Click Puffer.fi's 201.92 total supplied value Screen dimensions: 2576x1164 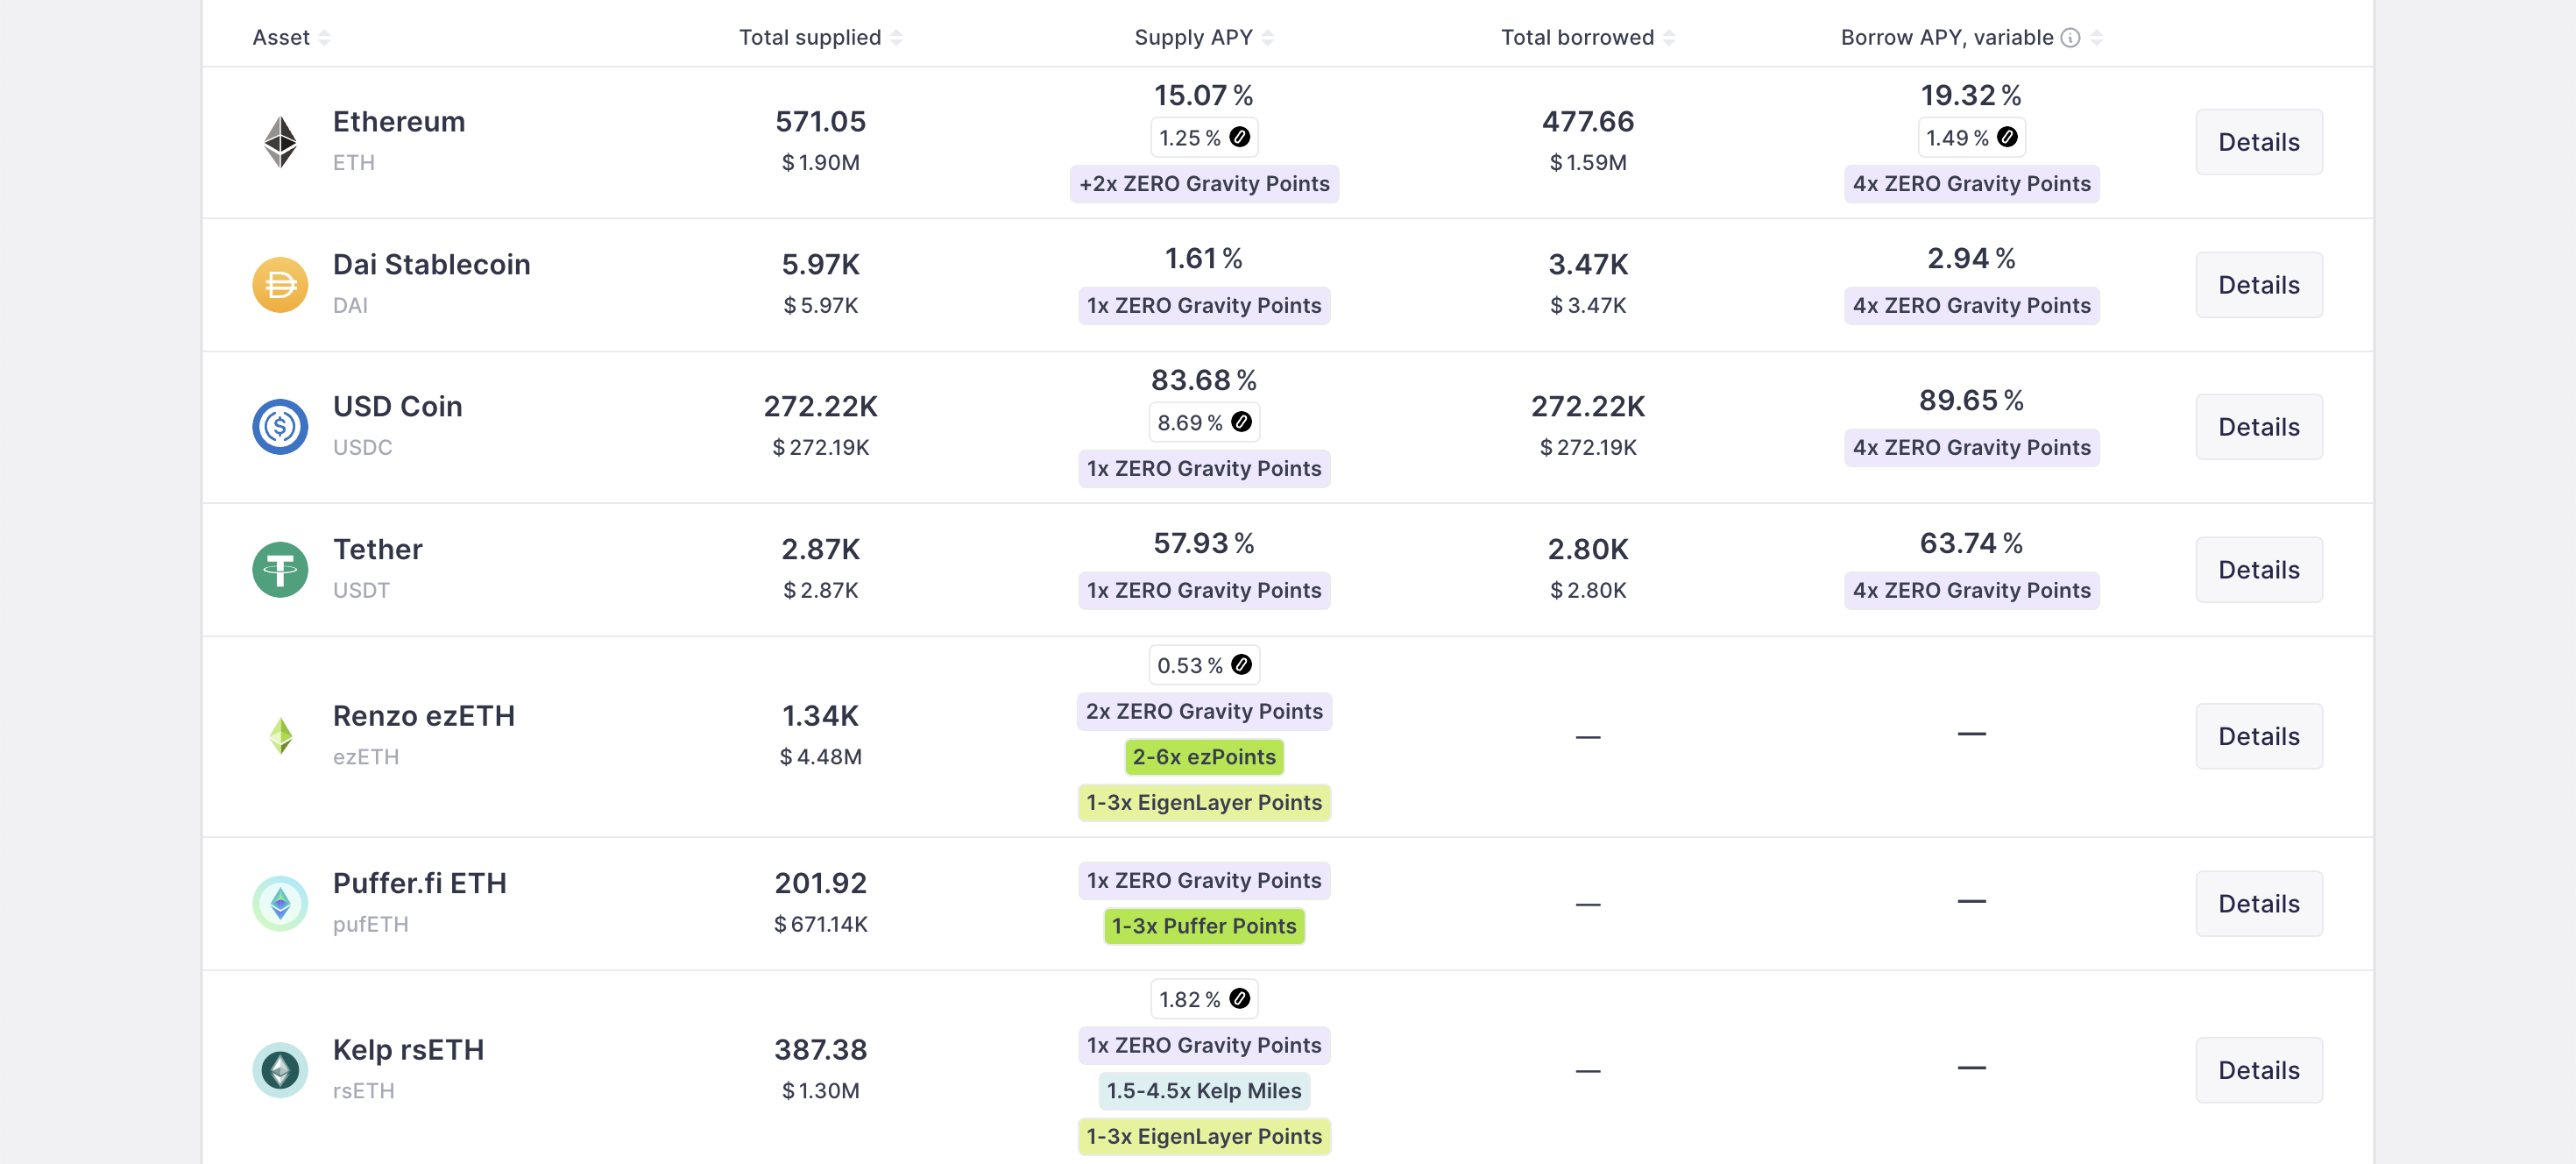click(x=820, y=884)
